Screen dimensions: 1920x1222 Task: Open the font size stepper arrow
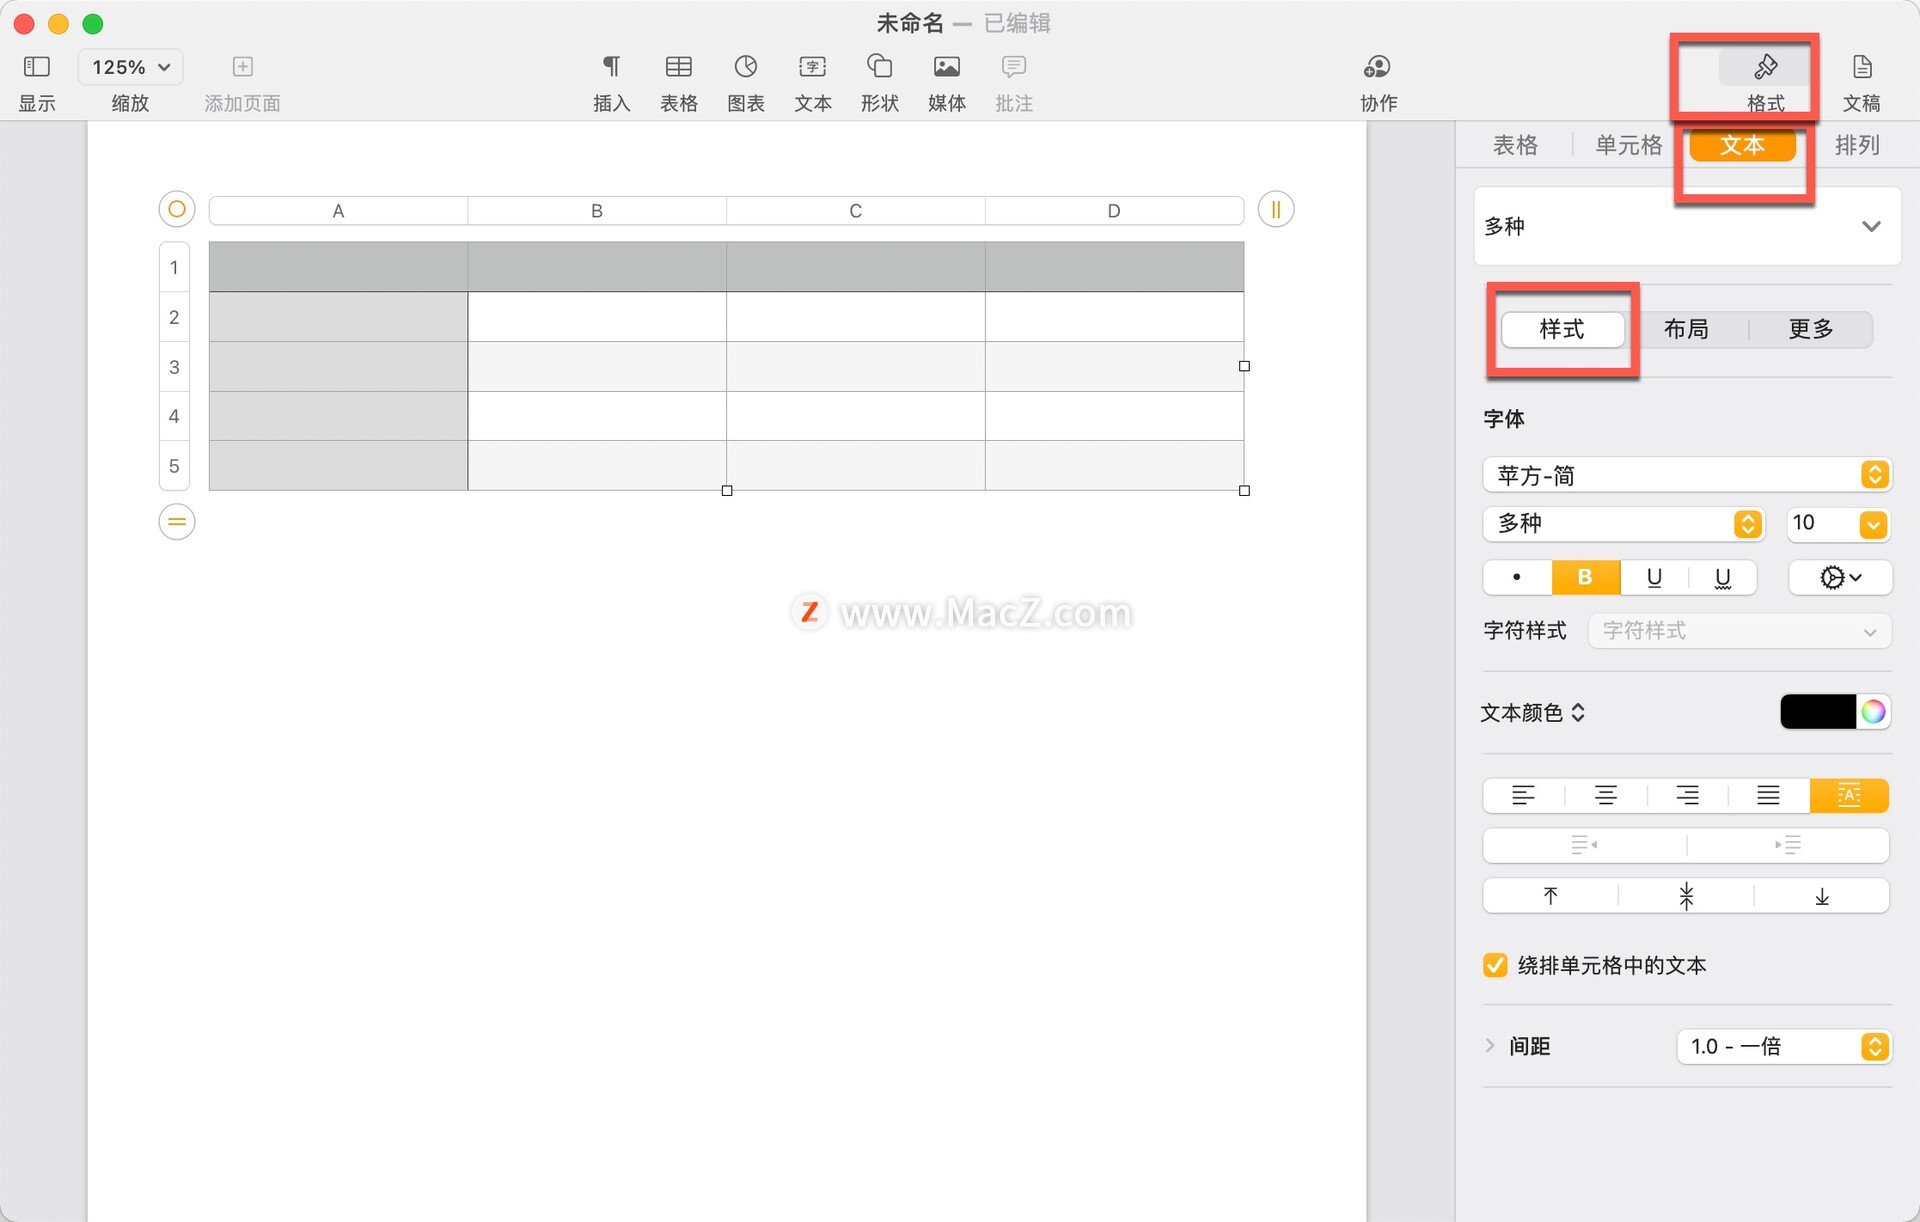(x=1874, y=524)
